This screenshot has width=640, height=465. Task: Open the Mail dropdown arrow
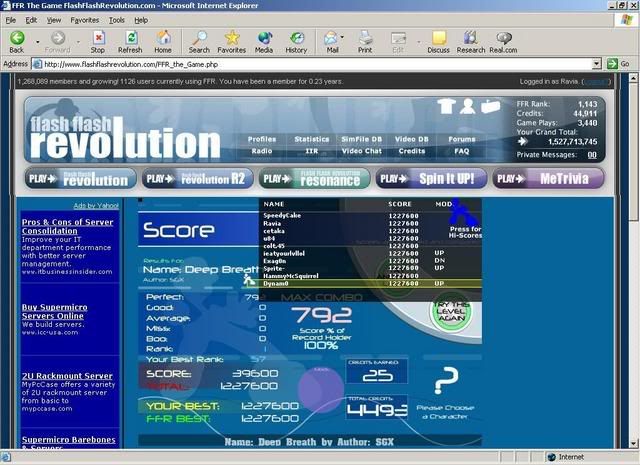[x=343, y=38]
